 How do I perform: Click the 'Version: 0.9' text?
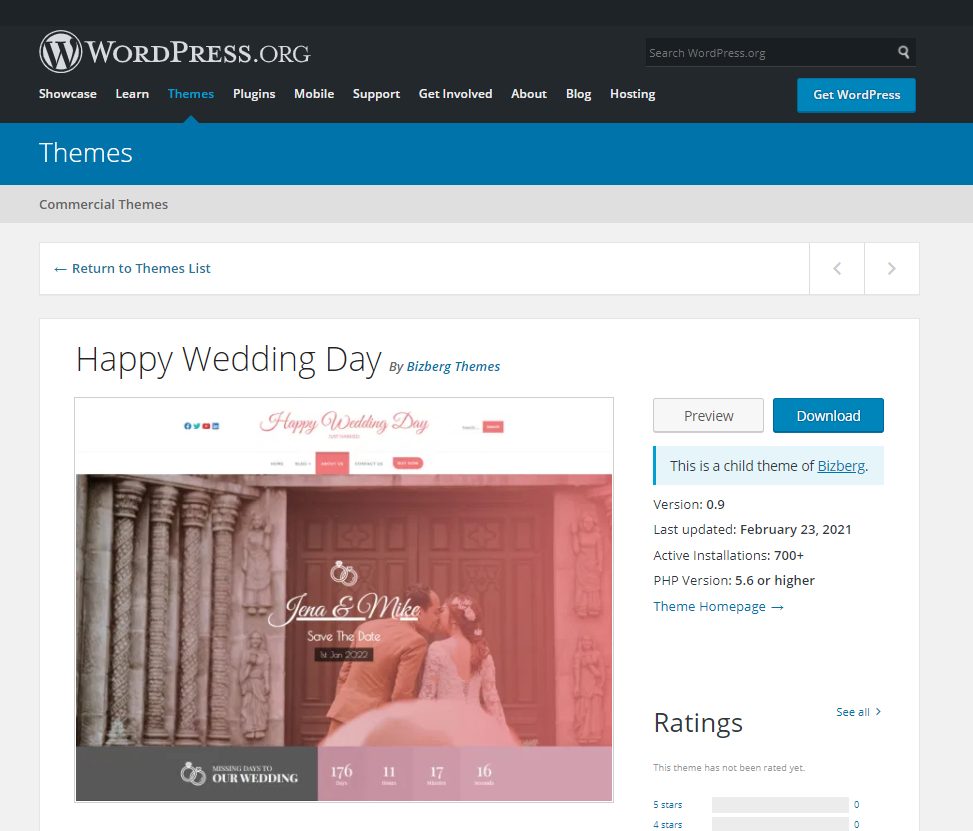689,505
